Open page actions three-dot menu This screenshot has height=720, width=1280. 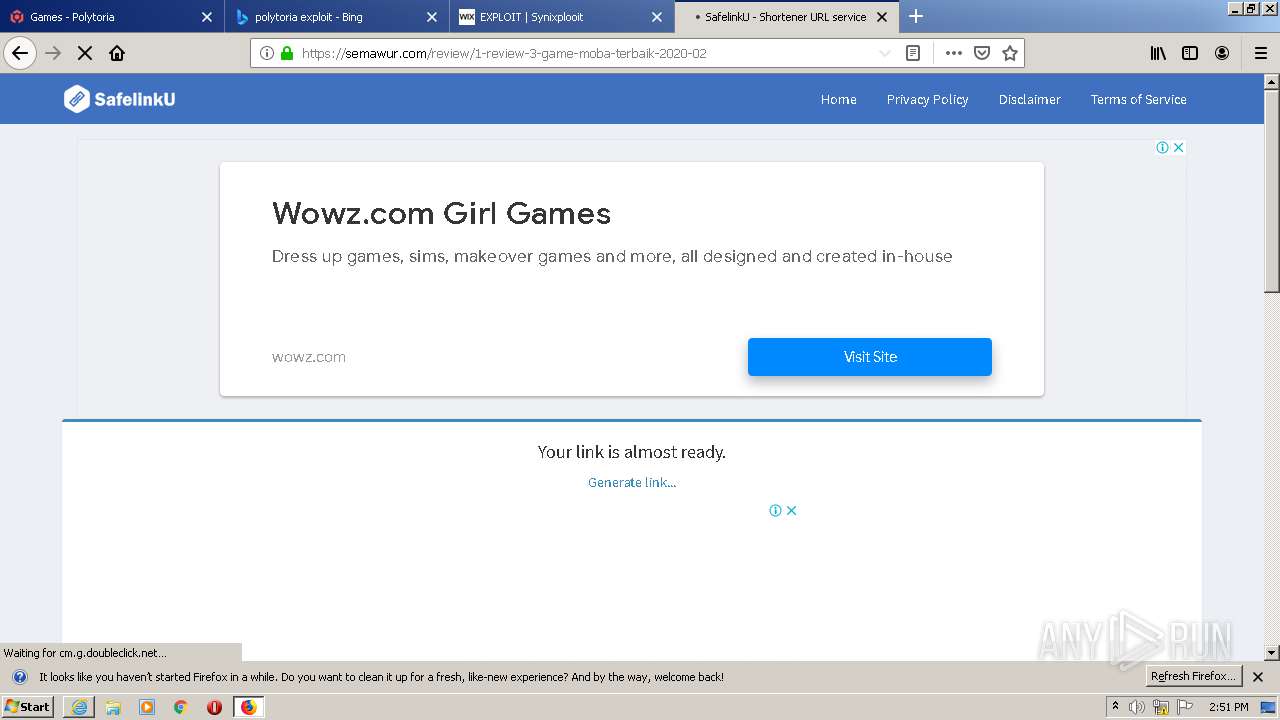pos(954,53)
